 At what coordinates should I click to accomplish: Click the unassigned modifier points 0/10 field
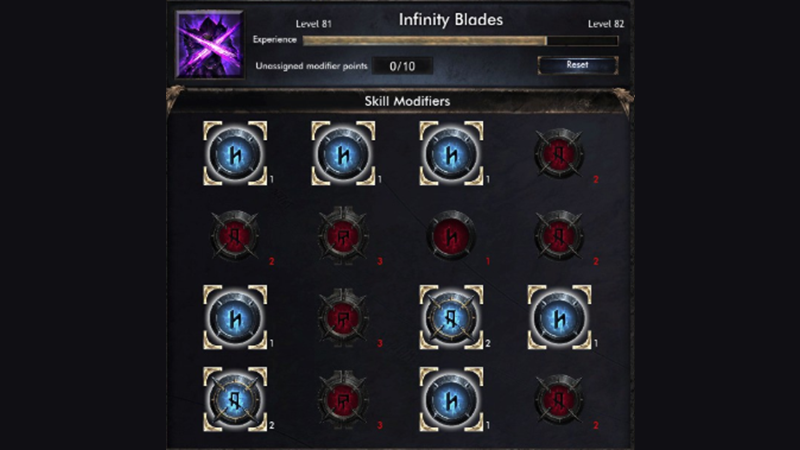pos(402,66)
